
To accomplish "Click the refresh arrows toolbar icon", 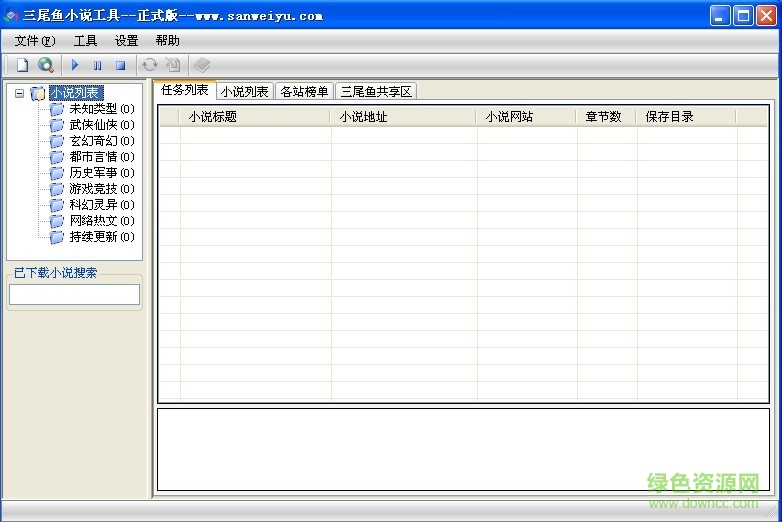I will (x=150, y=65).
